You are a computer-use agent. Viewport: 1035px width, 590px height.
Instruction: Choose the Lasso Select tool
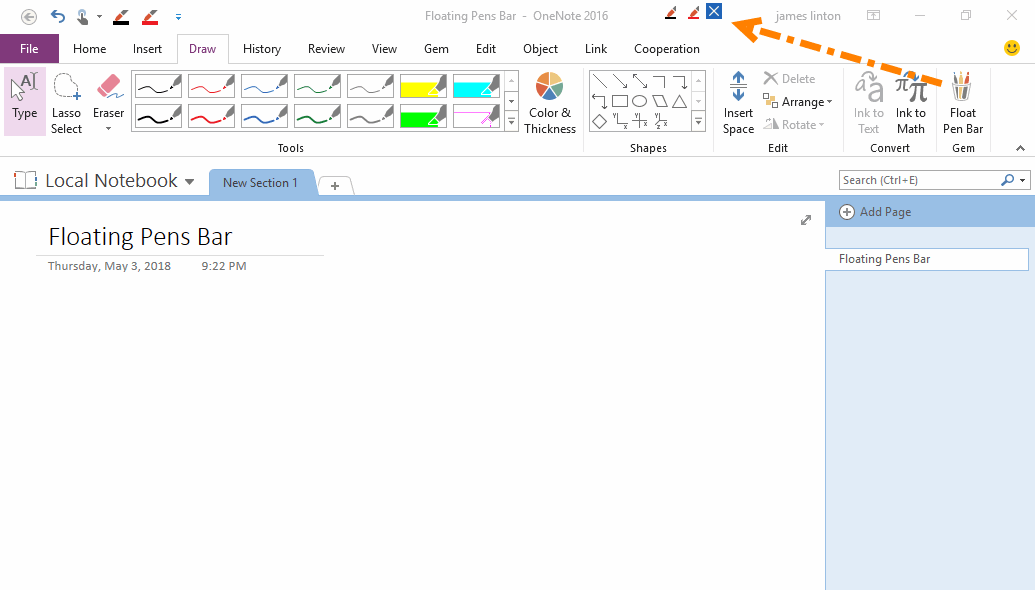pyautogui.click(x=67, y=103)
